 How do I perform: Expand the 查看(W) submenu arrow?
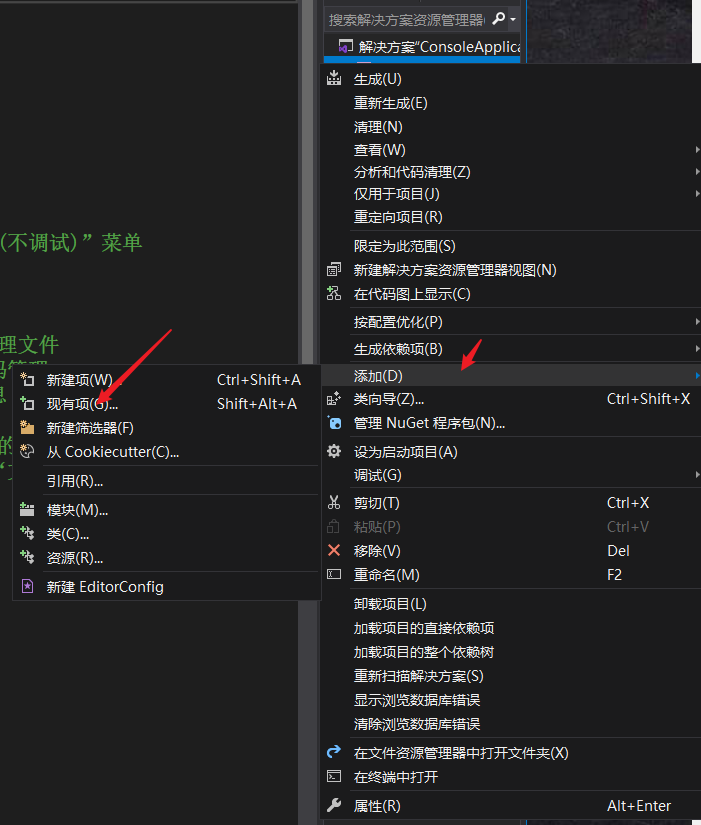(x=697, y=149)
